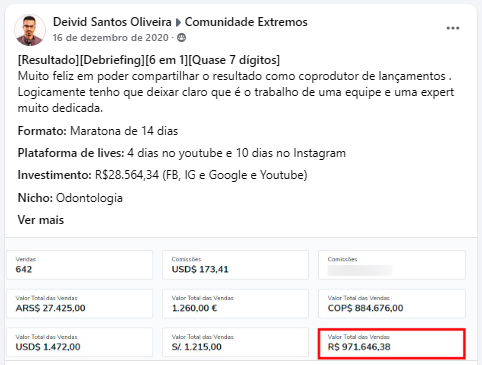This screenshot has height=365, width=482.
Task: Open the three-dot post options menu
Action: [453, 28]
